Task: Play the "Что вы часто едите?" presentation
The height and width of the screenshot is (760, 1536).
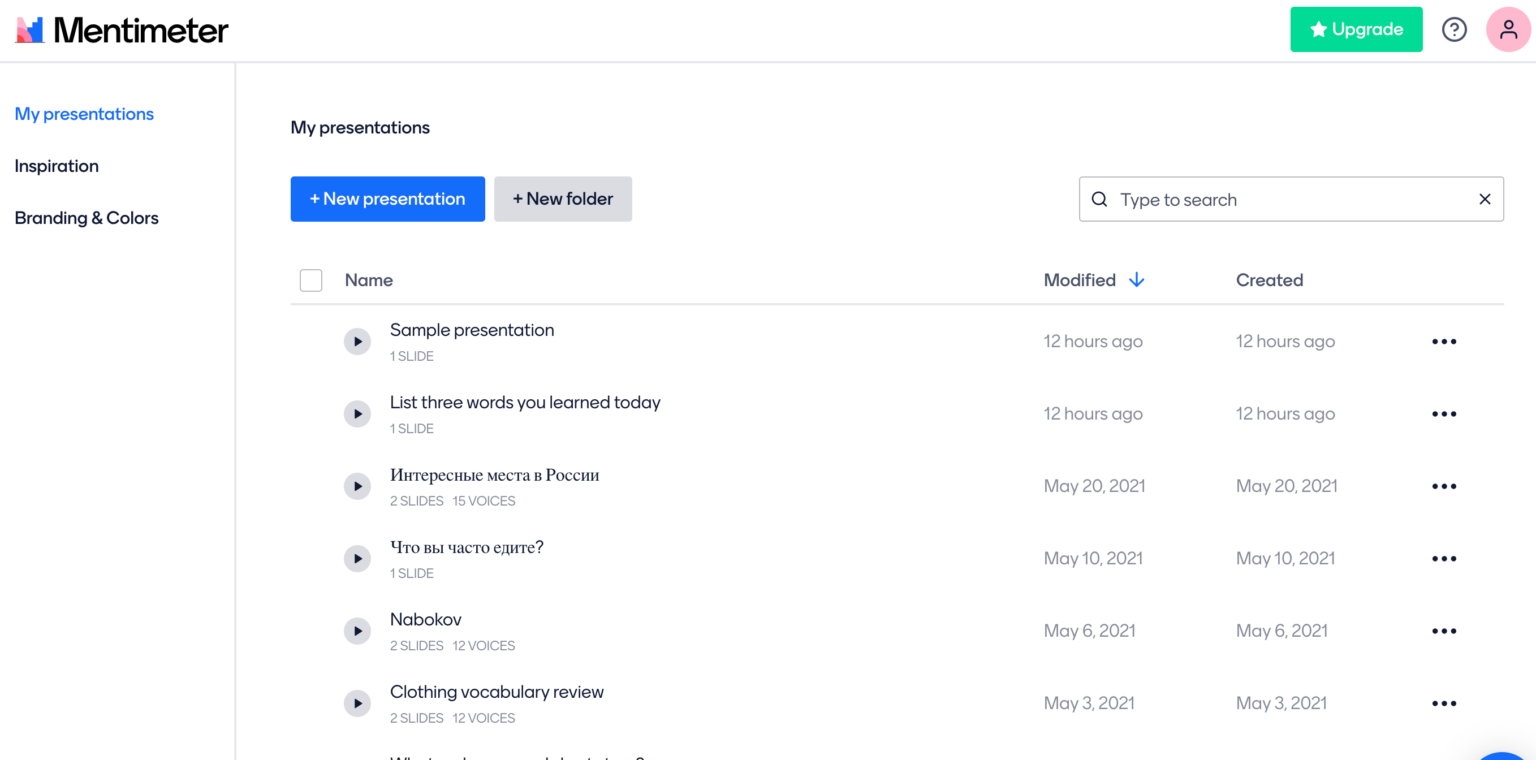Action: (x=357, y=558)
